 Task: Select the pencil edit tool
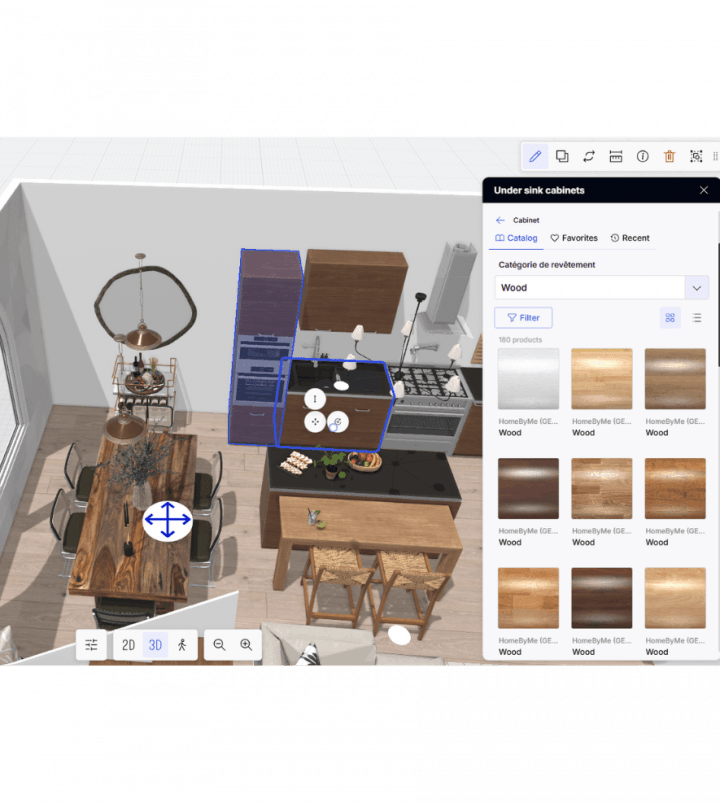click(535, 156)
